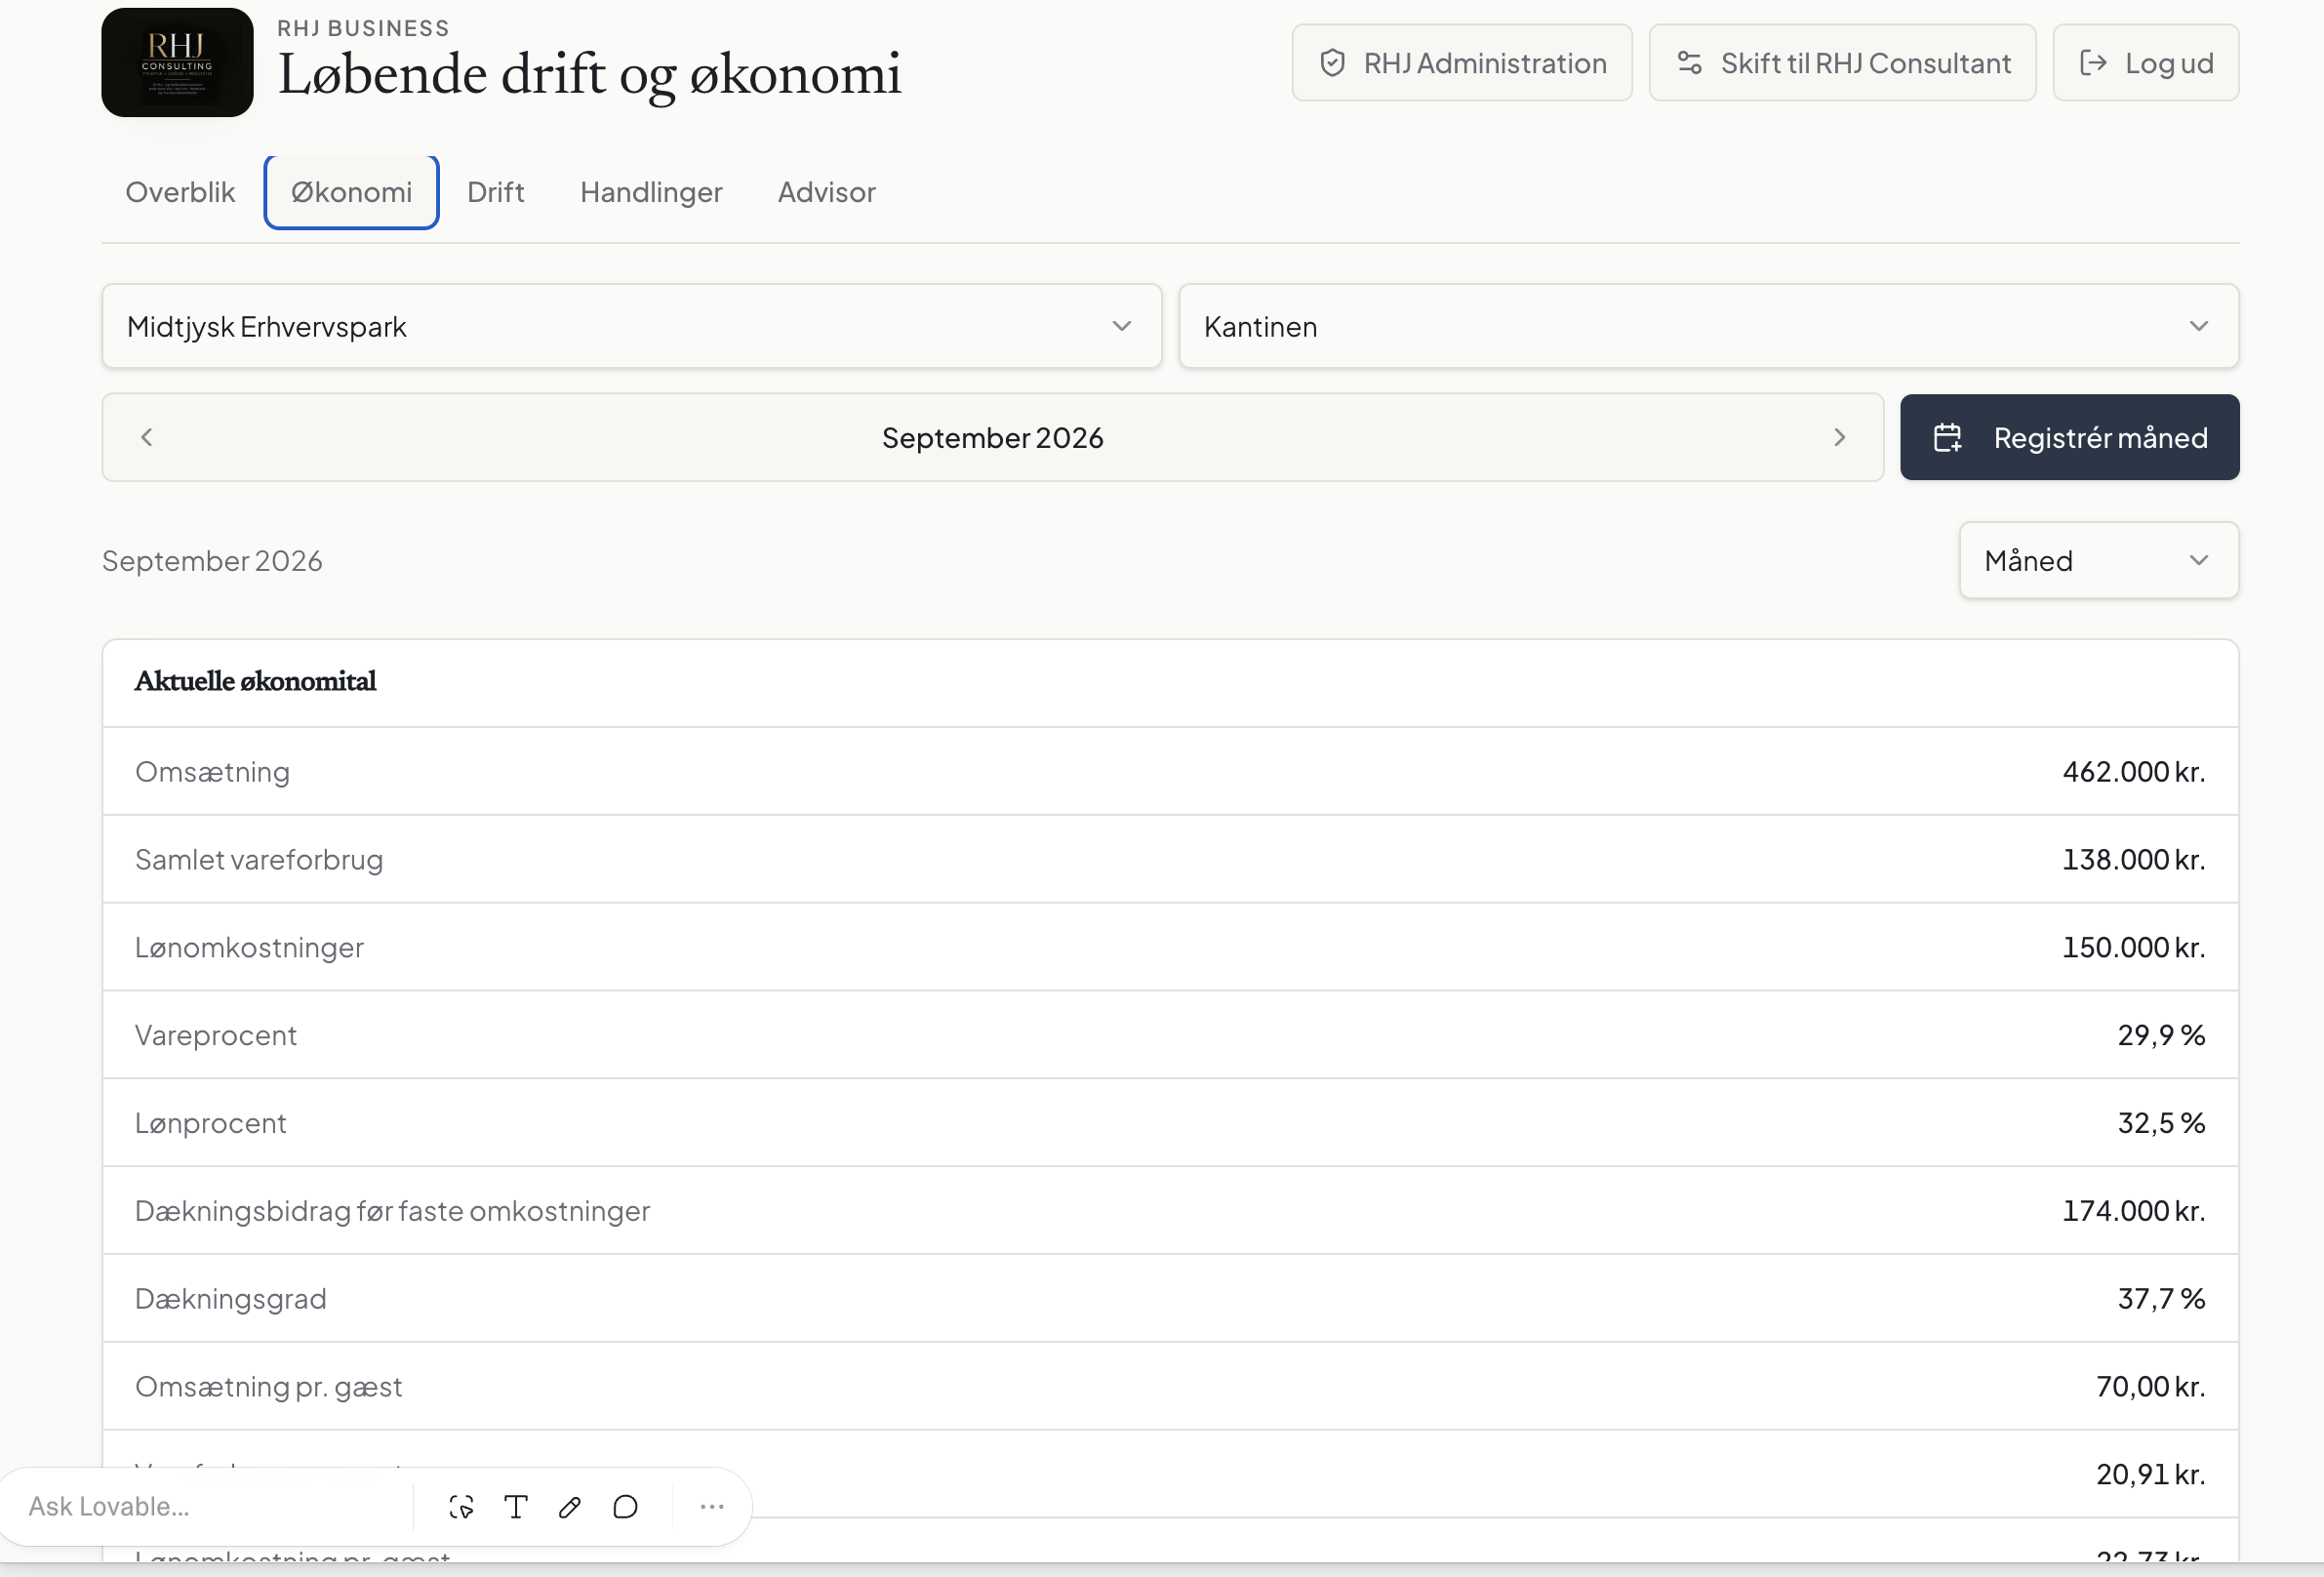Click the Løbende drift og økonomi title
This screenshot has width=2324, height=1577.
589,75
